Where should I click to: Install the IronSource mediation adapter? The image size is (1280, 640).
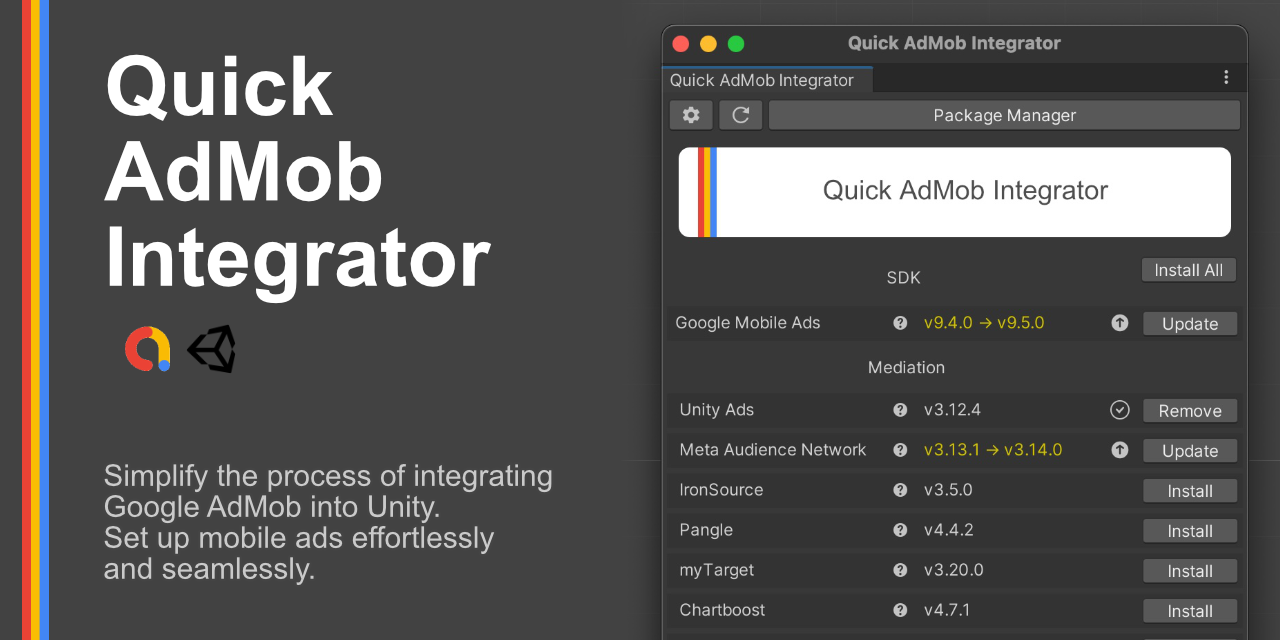[x=1190, y=491]
